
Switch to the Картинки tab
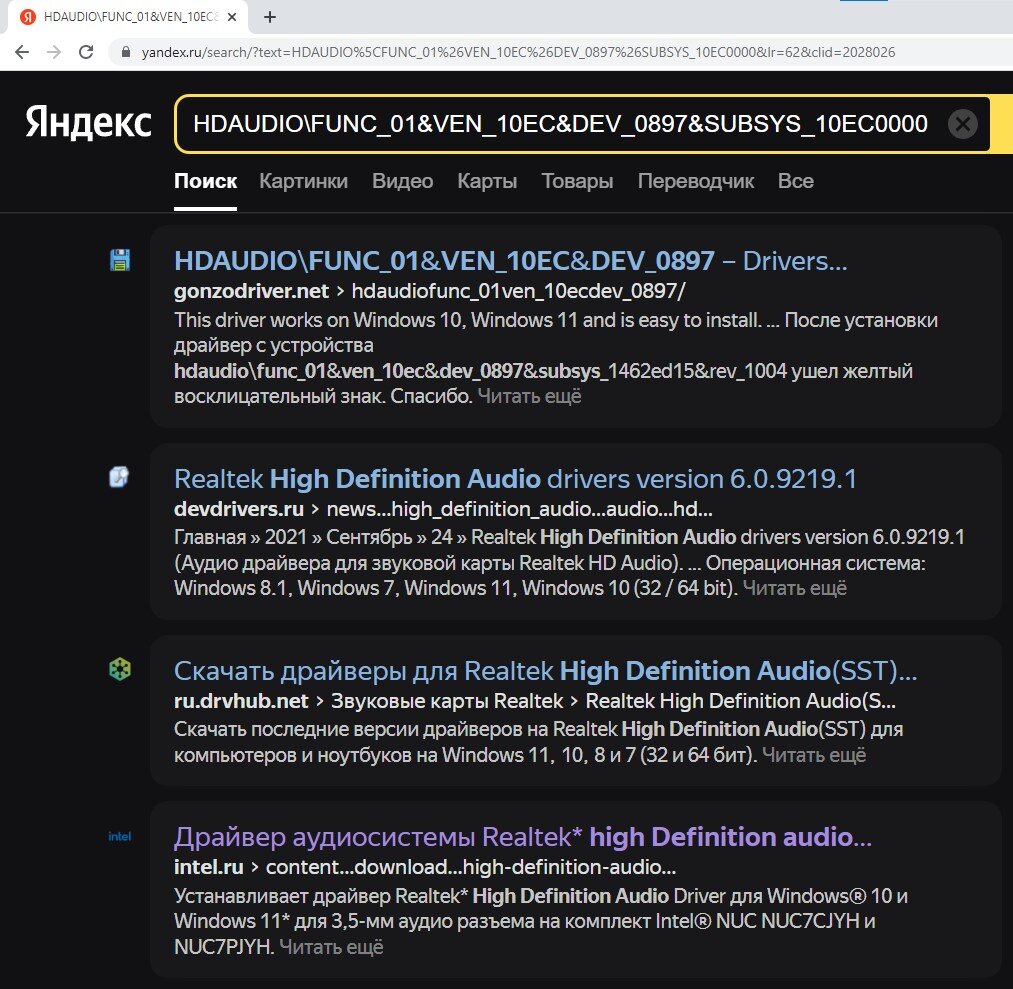coord(304,181)
